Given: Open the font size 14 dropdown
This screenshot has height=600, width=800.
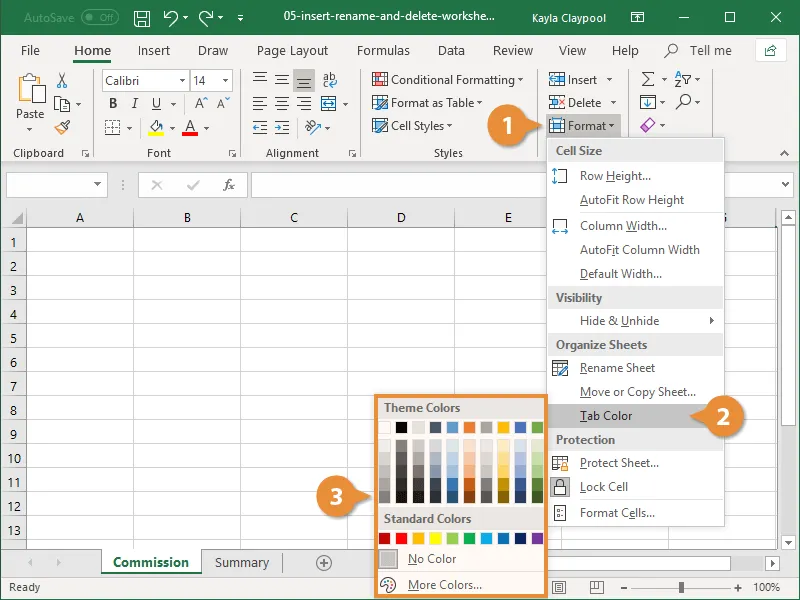Looking at the screenshot, I should (225, 81).
